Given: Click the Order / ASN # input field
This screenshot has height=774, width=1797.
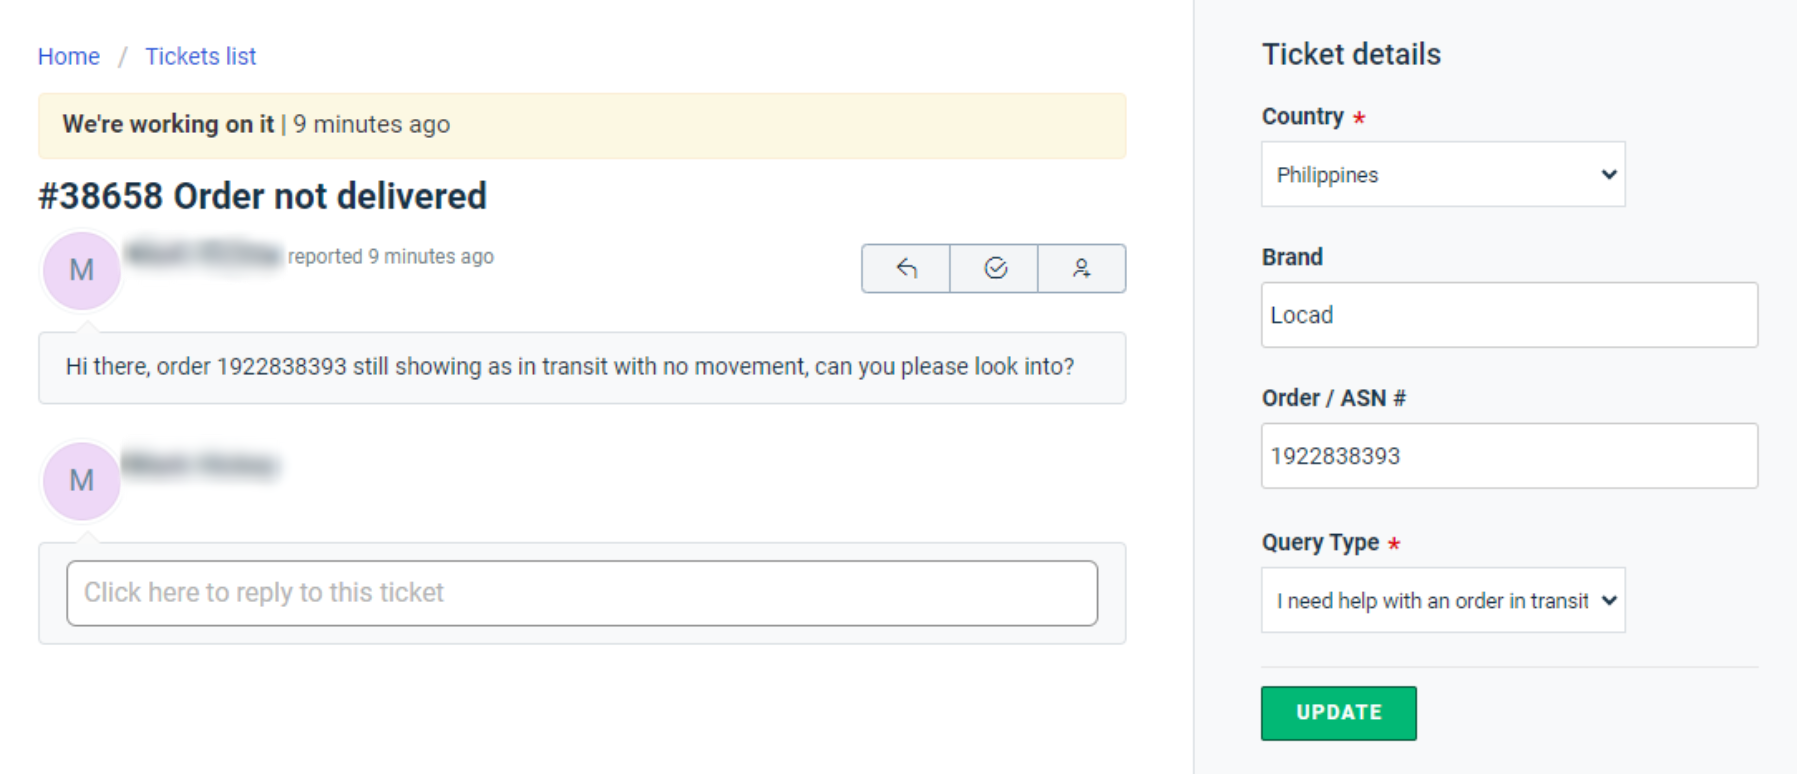Looking at the screenshot, I should coord(1508,456).
